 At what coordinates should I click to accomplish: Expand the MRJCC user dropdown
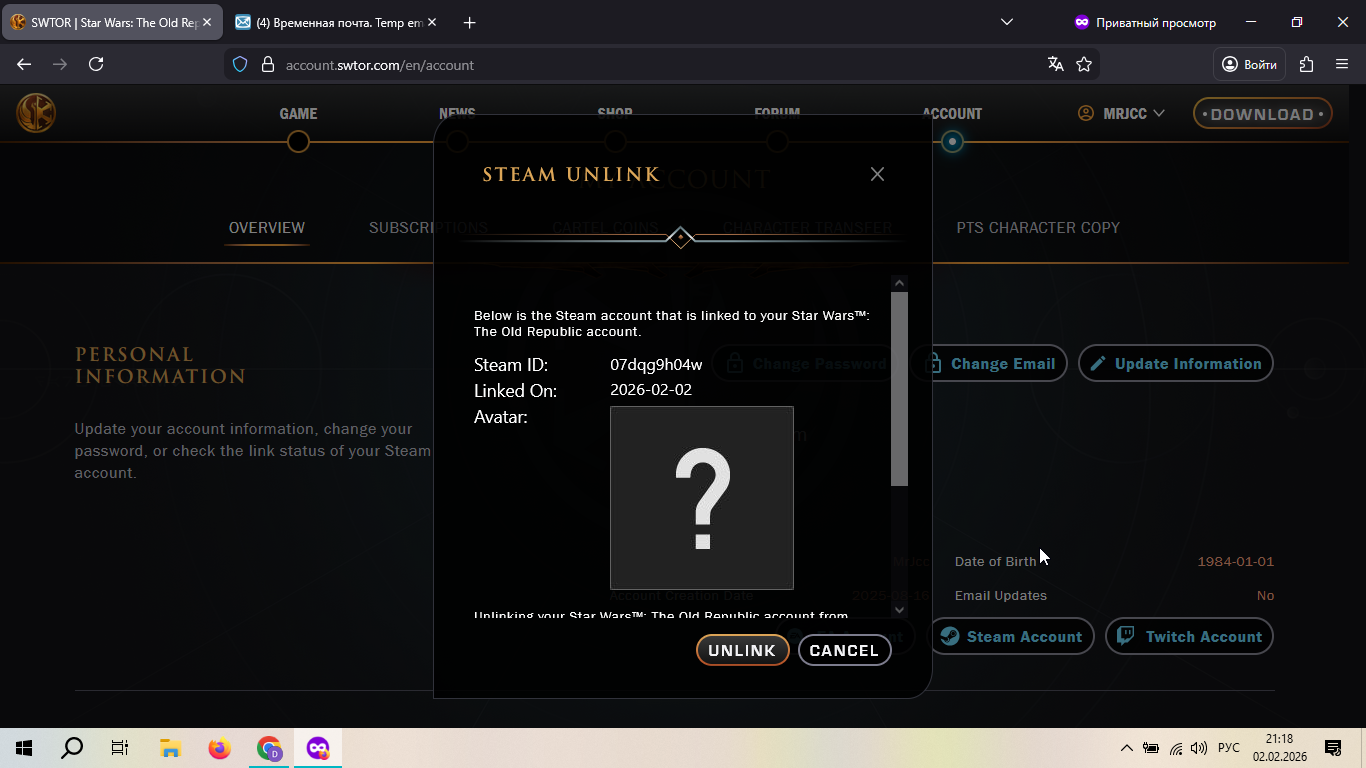click(1122, 114)
